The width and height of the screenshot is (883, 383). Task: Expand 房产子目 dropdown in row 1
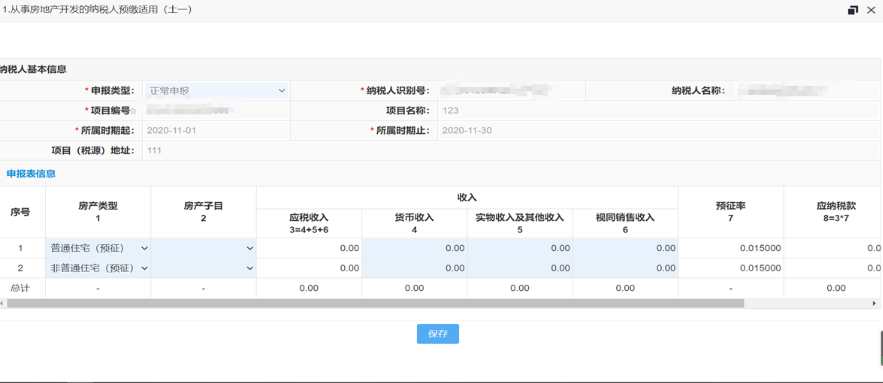[x=203, y=248]
